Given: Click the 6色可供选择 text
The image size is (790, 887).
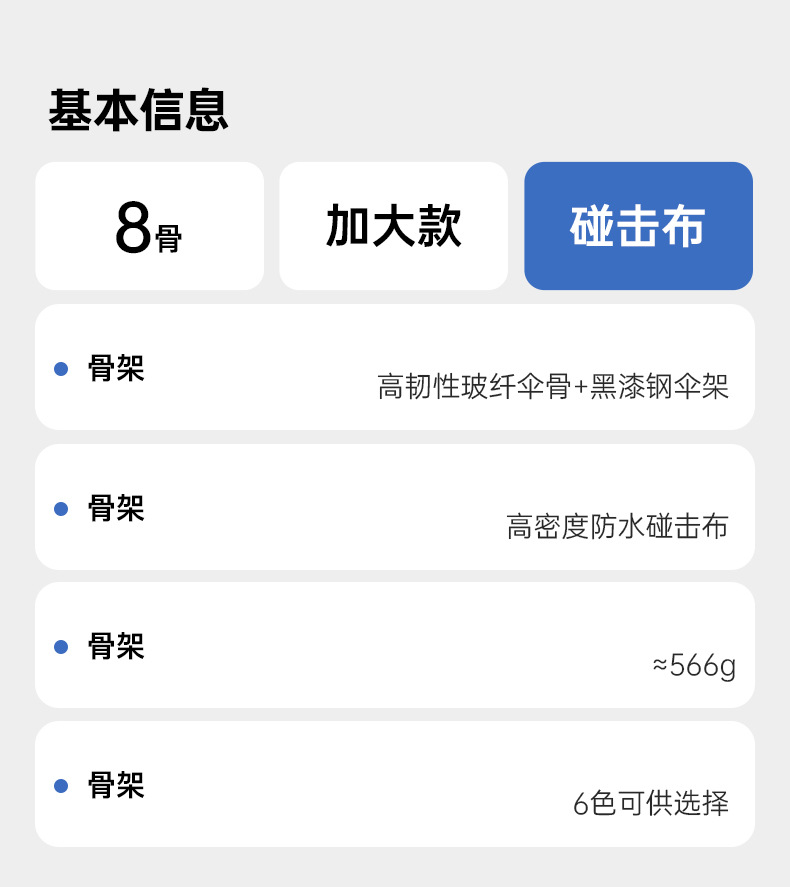Looking at the screenshot, I should pyautogui.click(x=650, y=803).
